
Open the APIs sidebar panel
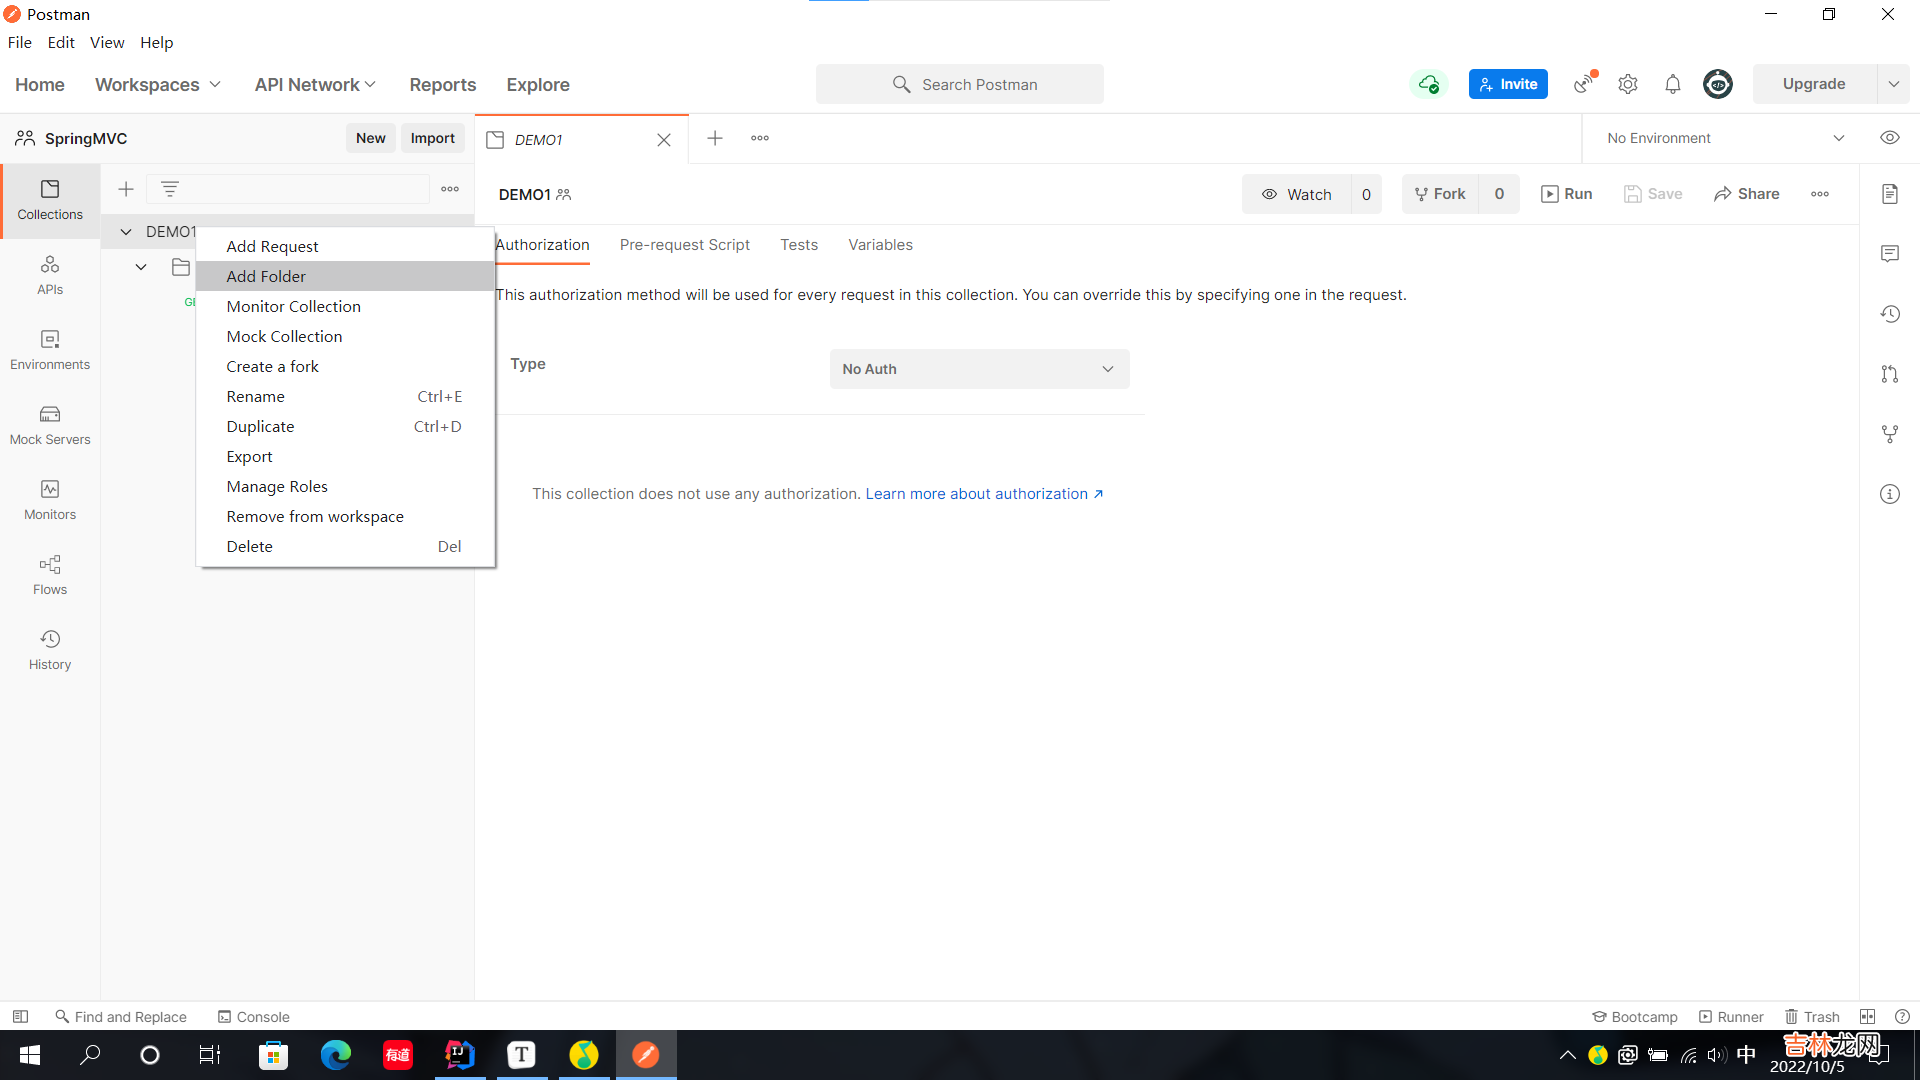[x=50, y=274]
